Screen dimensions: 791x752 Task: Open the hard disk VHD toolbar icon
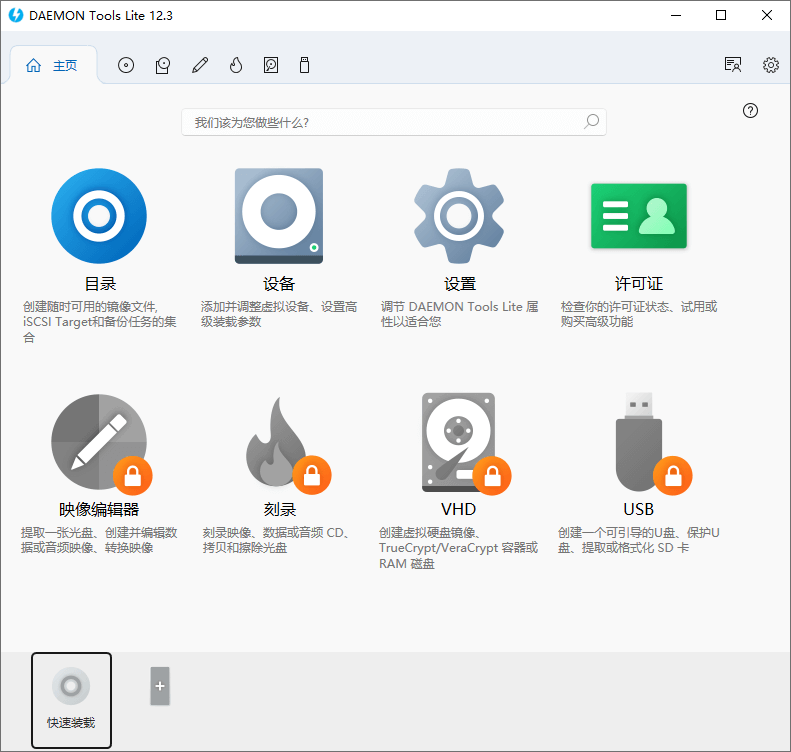[x=271, y=65]
